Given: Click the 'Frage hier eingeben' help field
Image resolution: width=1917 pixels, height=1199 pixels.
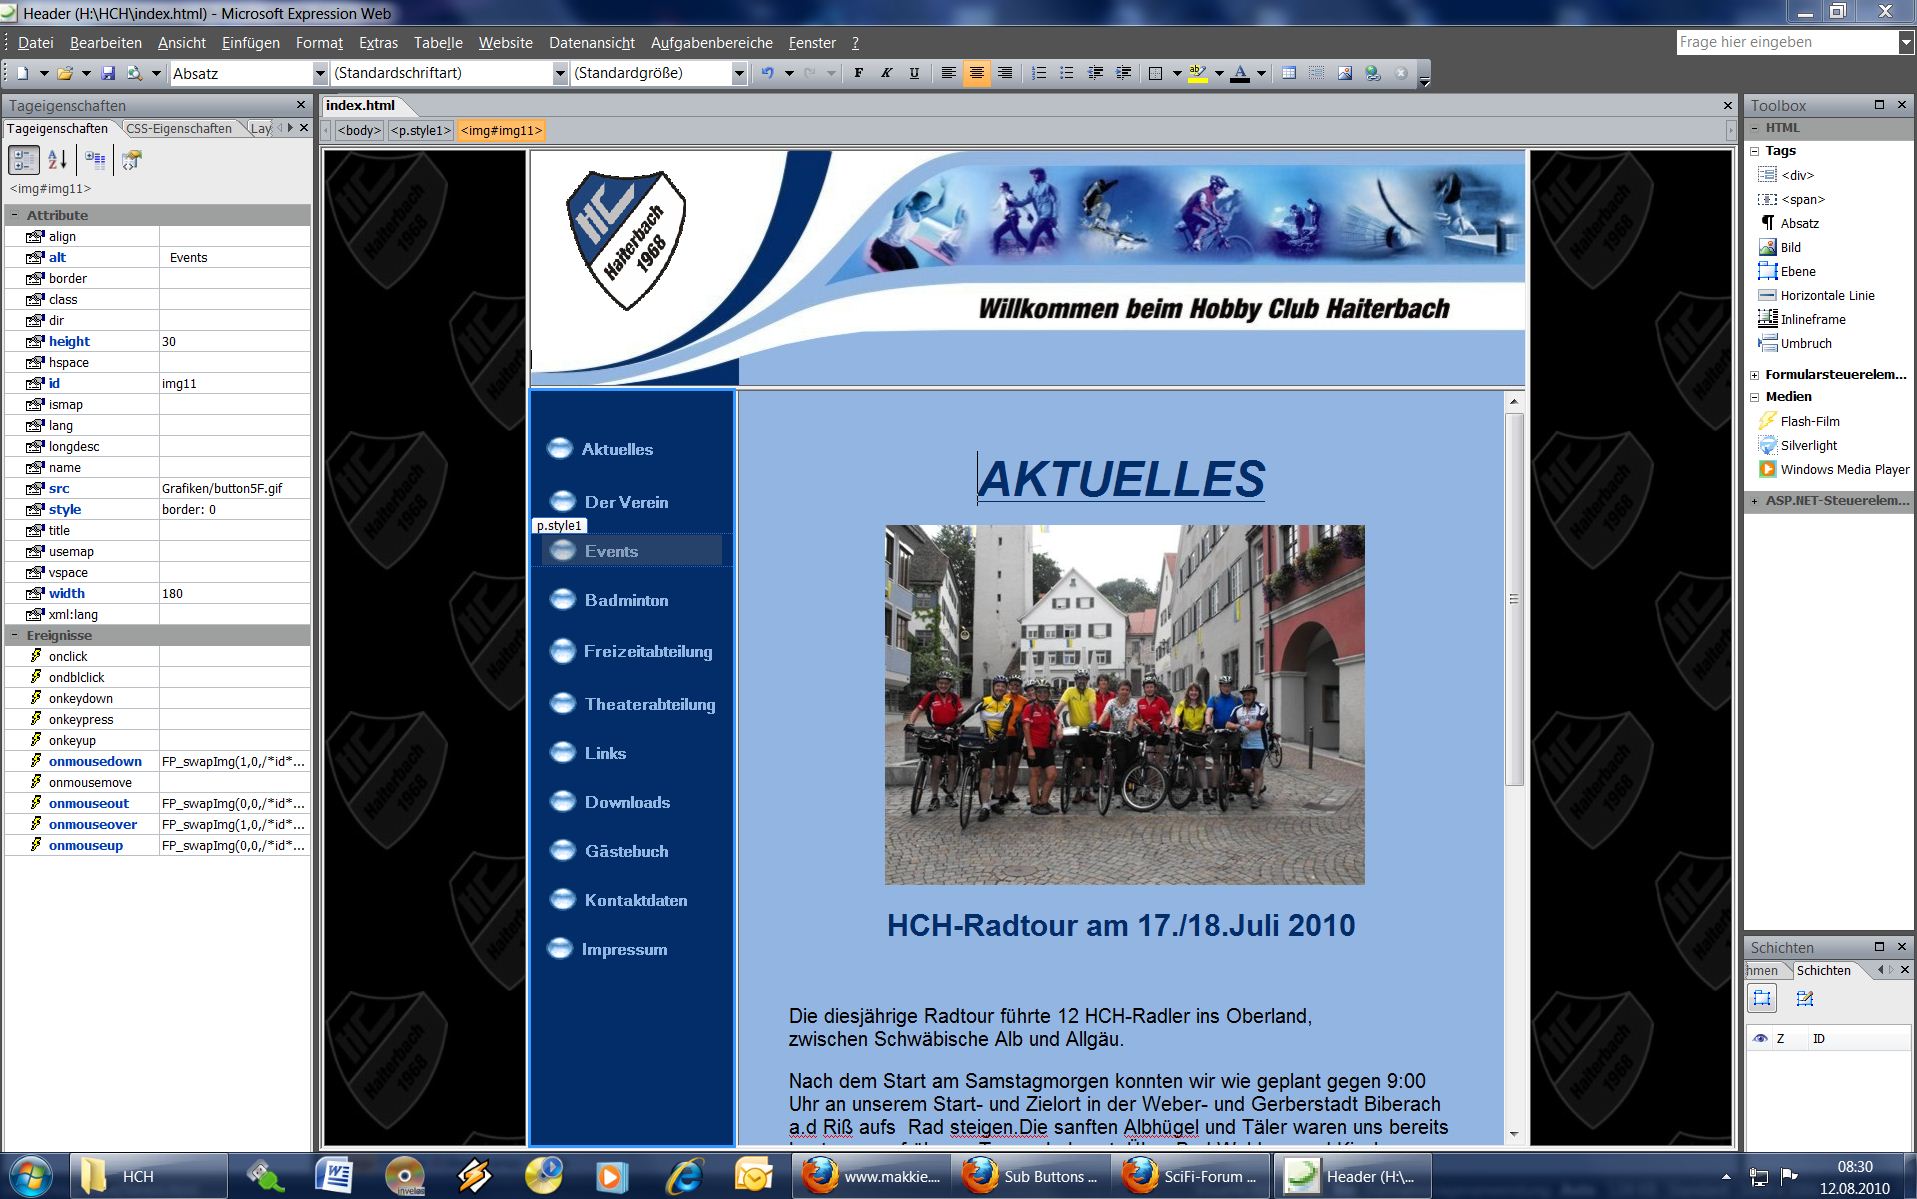Looking at the screenshot, I should tap(1785, 42).
